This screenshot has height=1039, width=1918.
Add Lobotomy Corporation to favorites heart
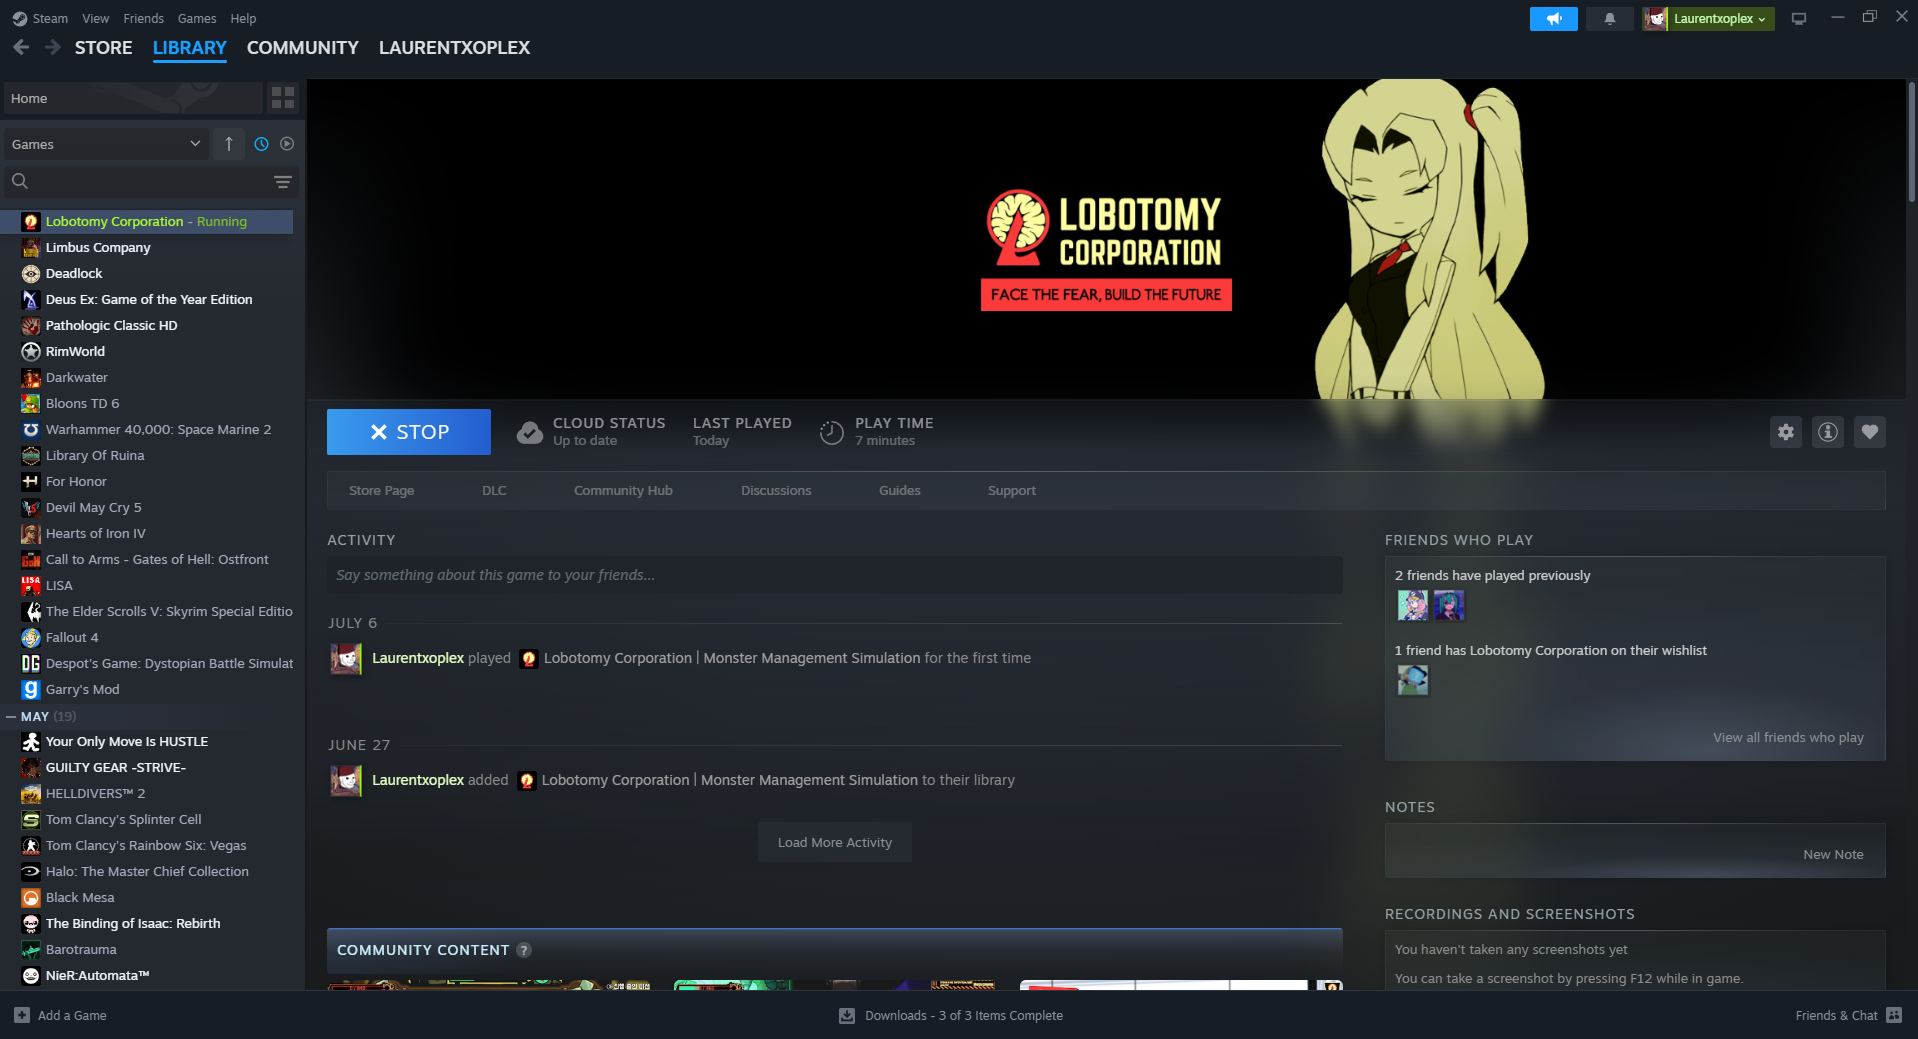coord(1869,432)
